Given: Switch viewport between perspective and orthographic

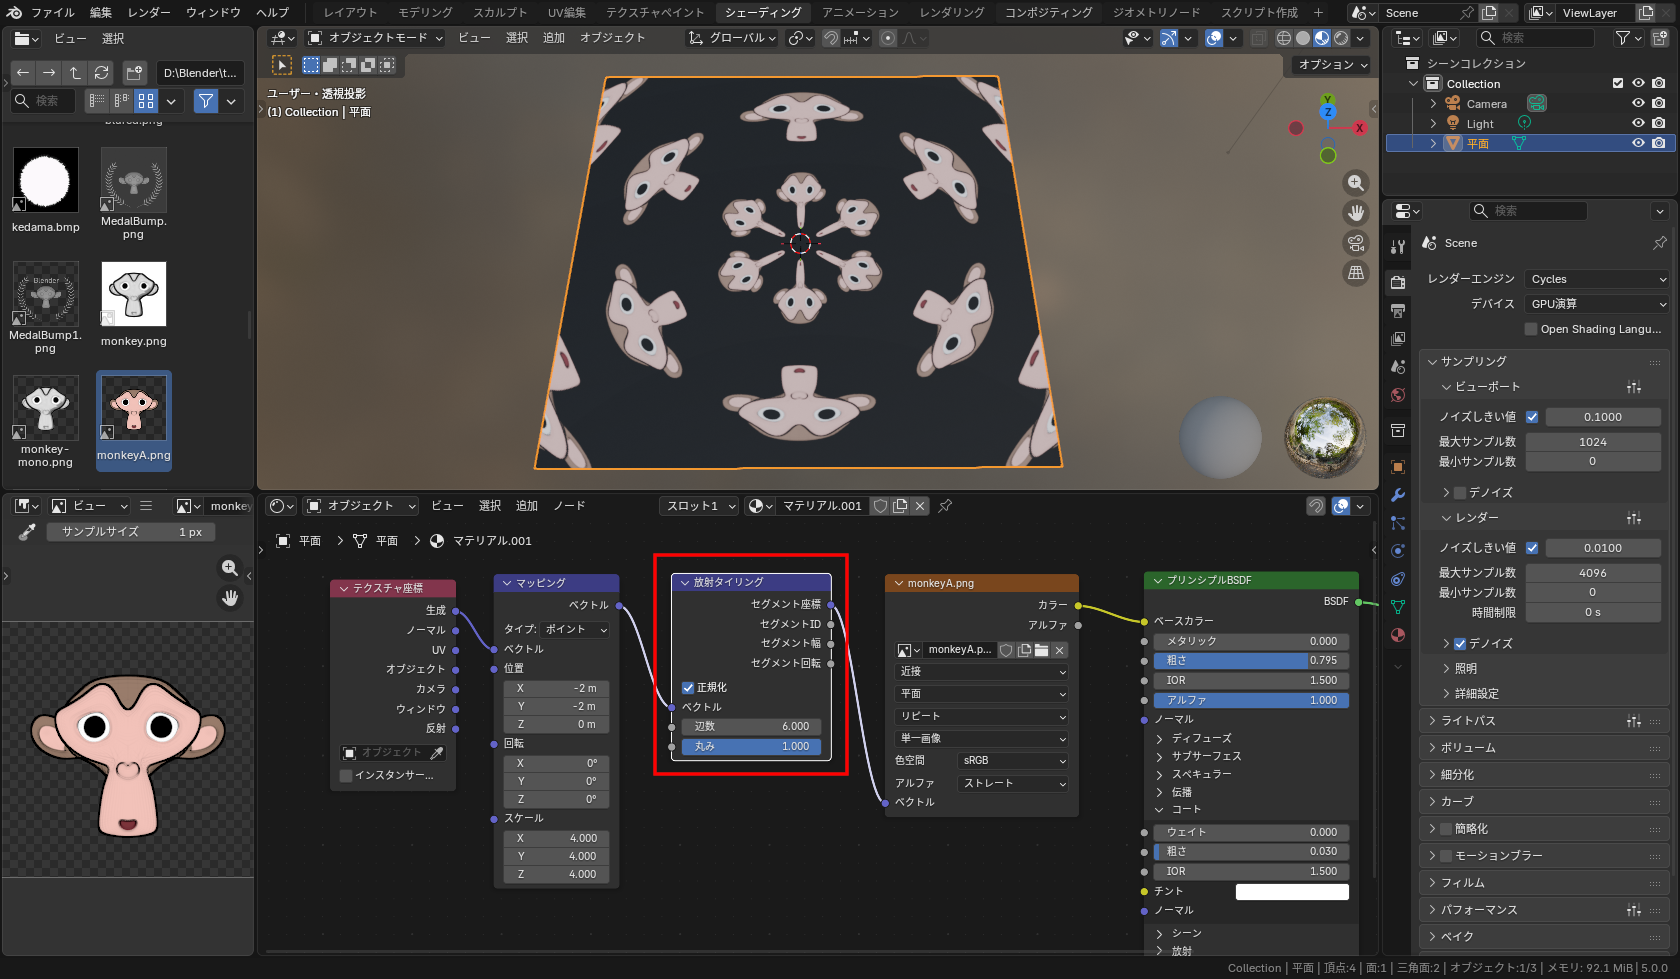Looking at the screenshot, I should tap(1356, 273).
